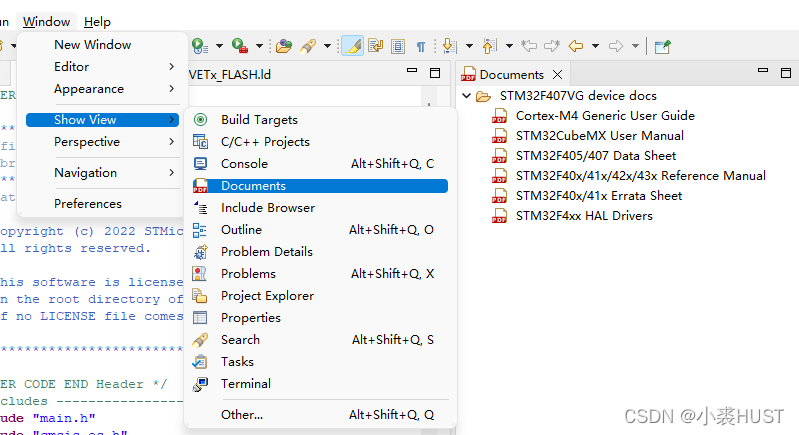
Task: Open STM32F40x/41x Errata Sheet document
Action: point(599,196)
